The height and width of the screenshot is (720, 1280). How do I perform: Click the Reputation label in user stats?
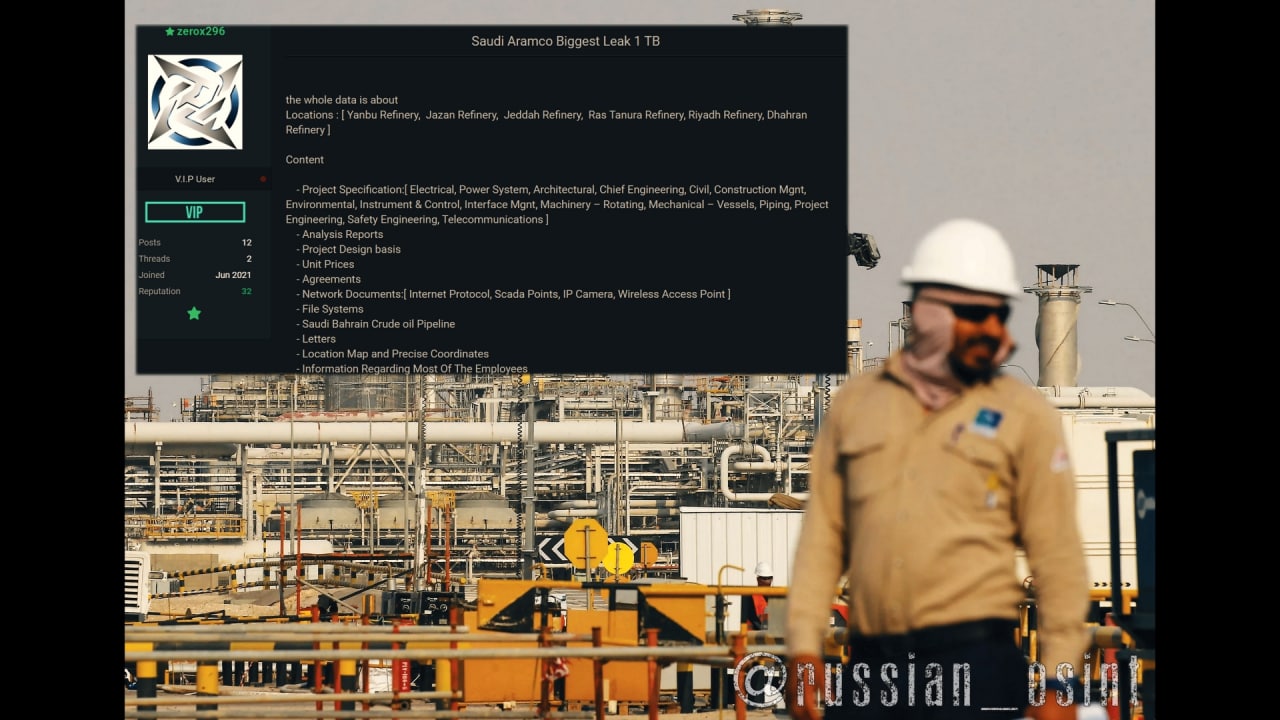click(x=159, y=291)
